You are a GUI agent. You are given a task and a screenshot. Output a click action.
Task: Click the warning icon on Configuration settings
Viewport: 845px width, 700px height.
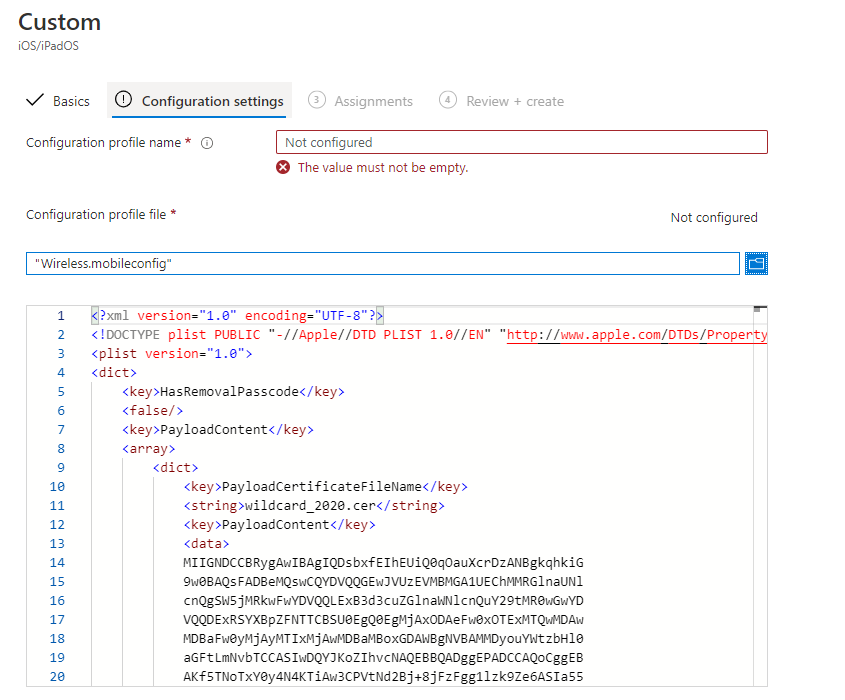click(x=124, y=100)
